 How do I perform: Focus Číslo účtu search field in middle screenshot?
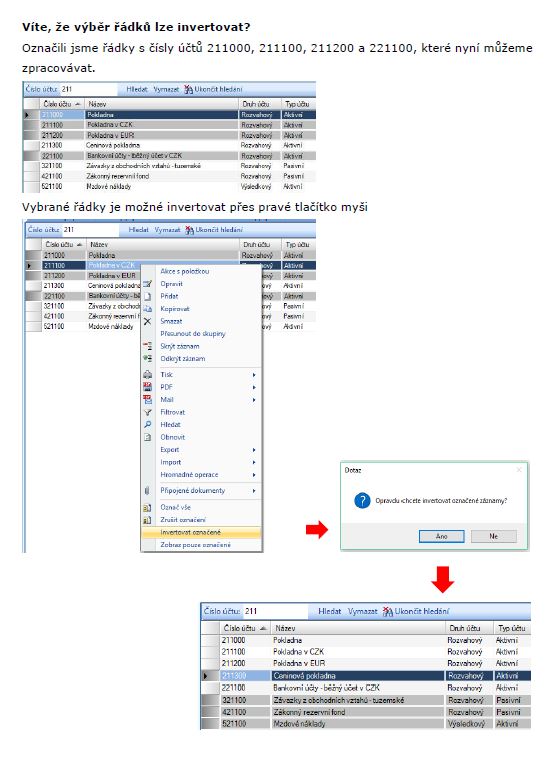pos(90,230)
